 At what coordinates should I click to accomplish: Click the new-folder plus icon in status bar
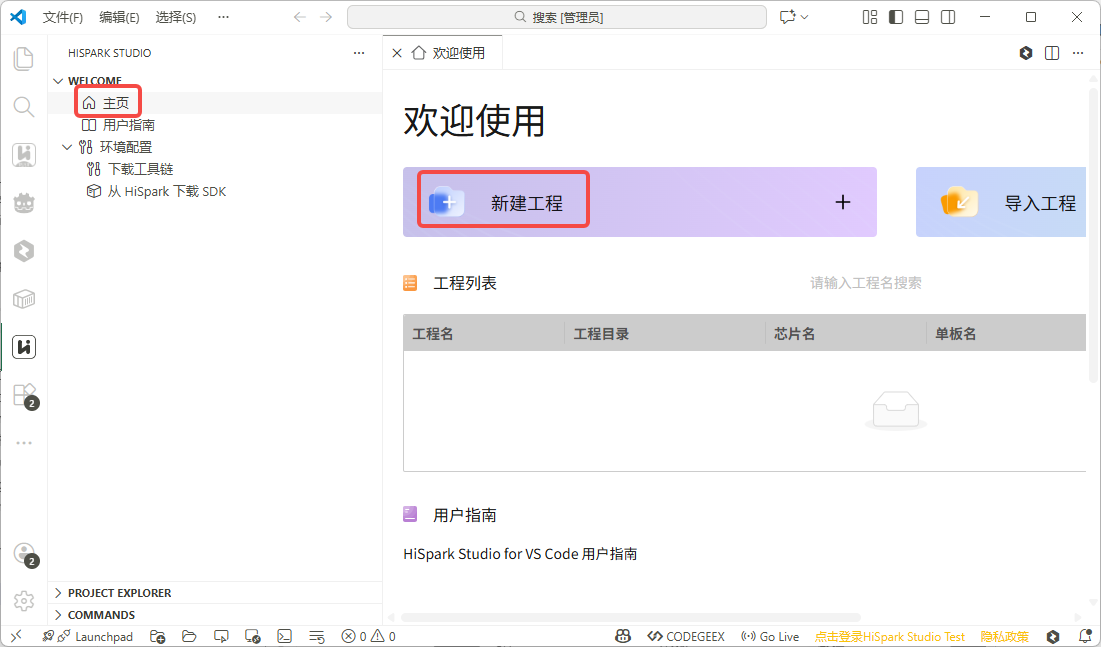[158, 636]
